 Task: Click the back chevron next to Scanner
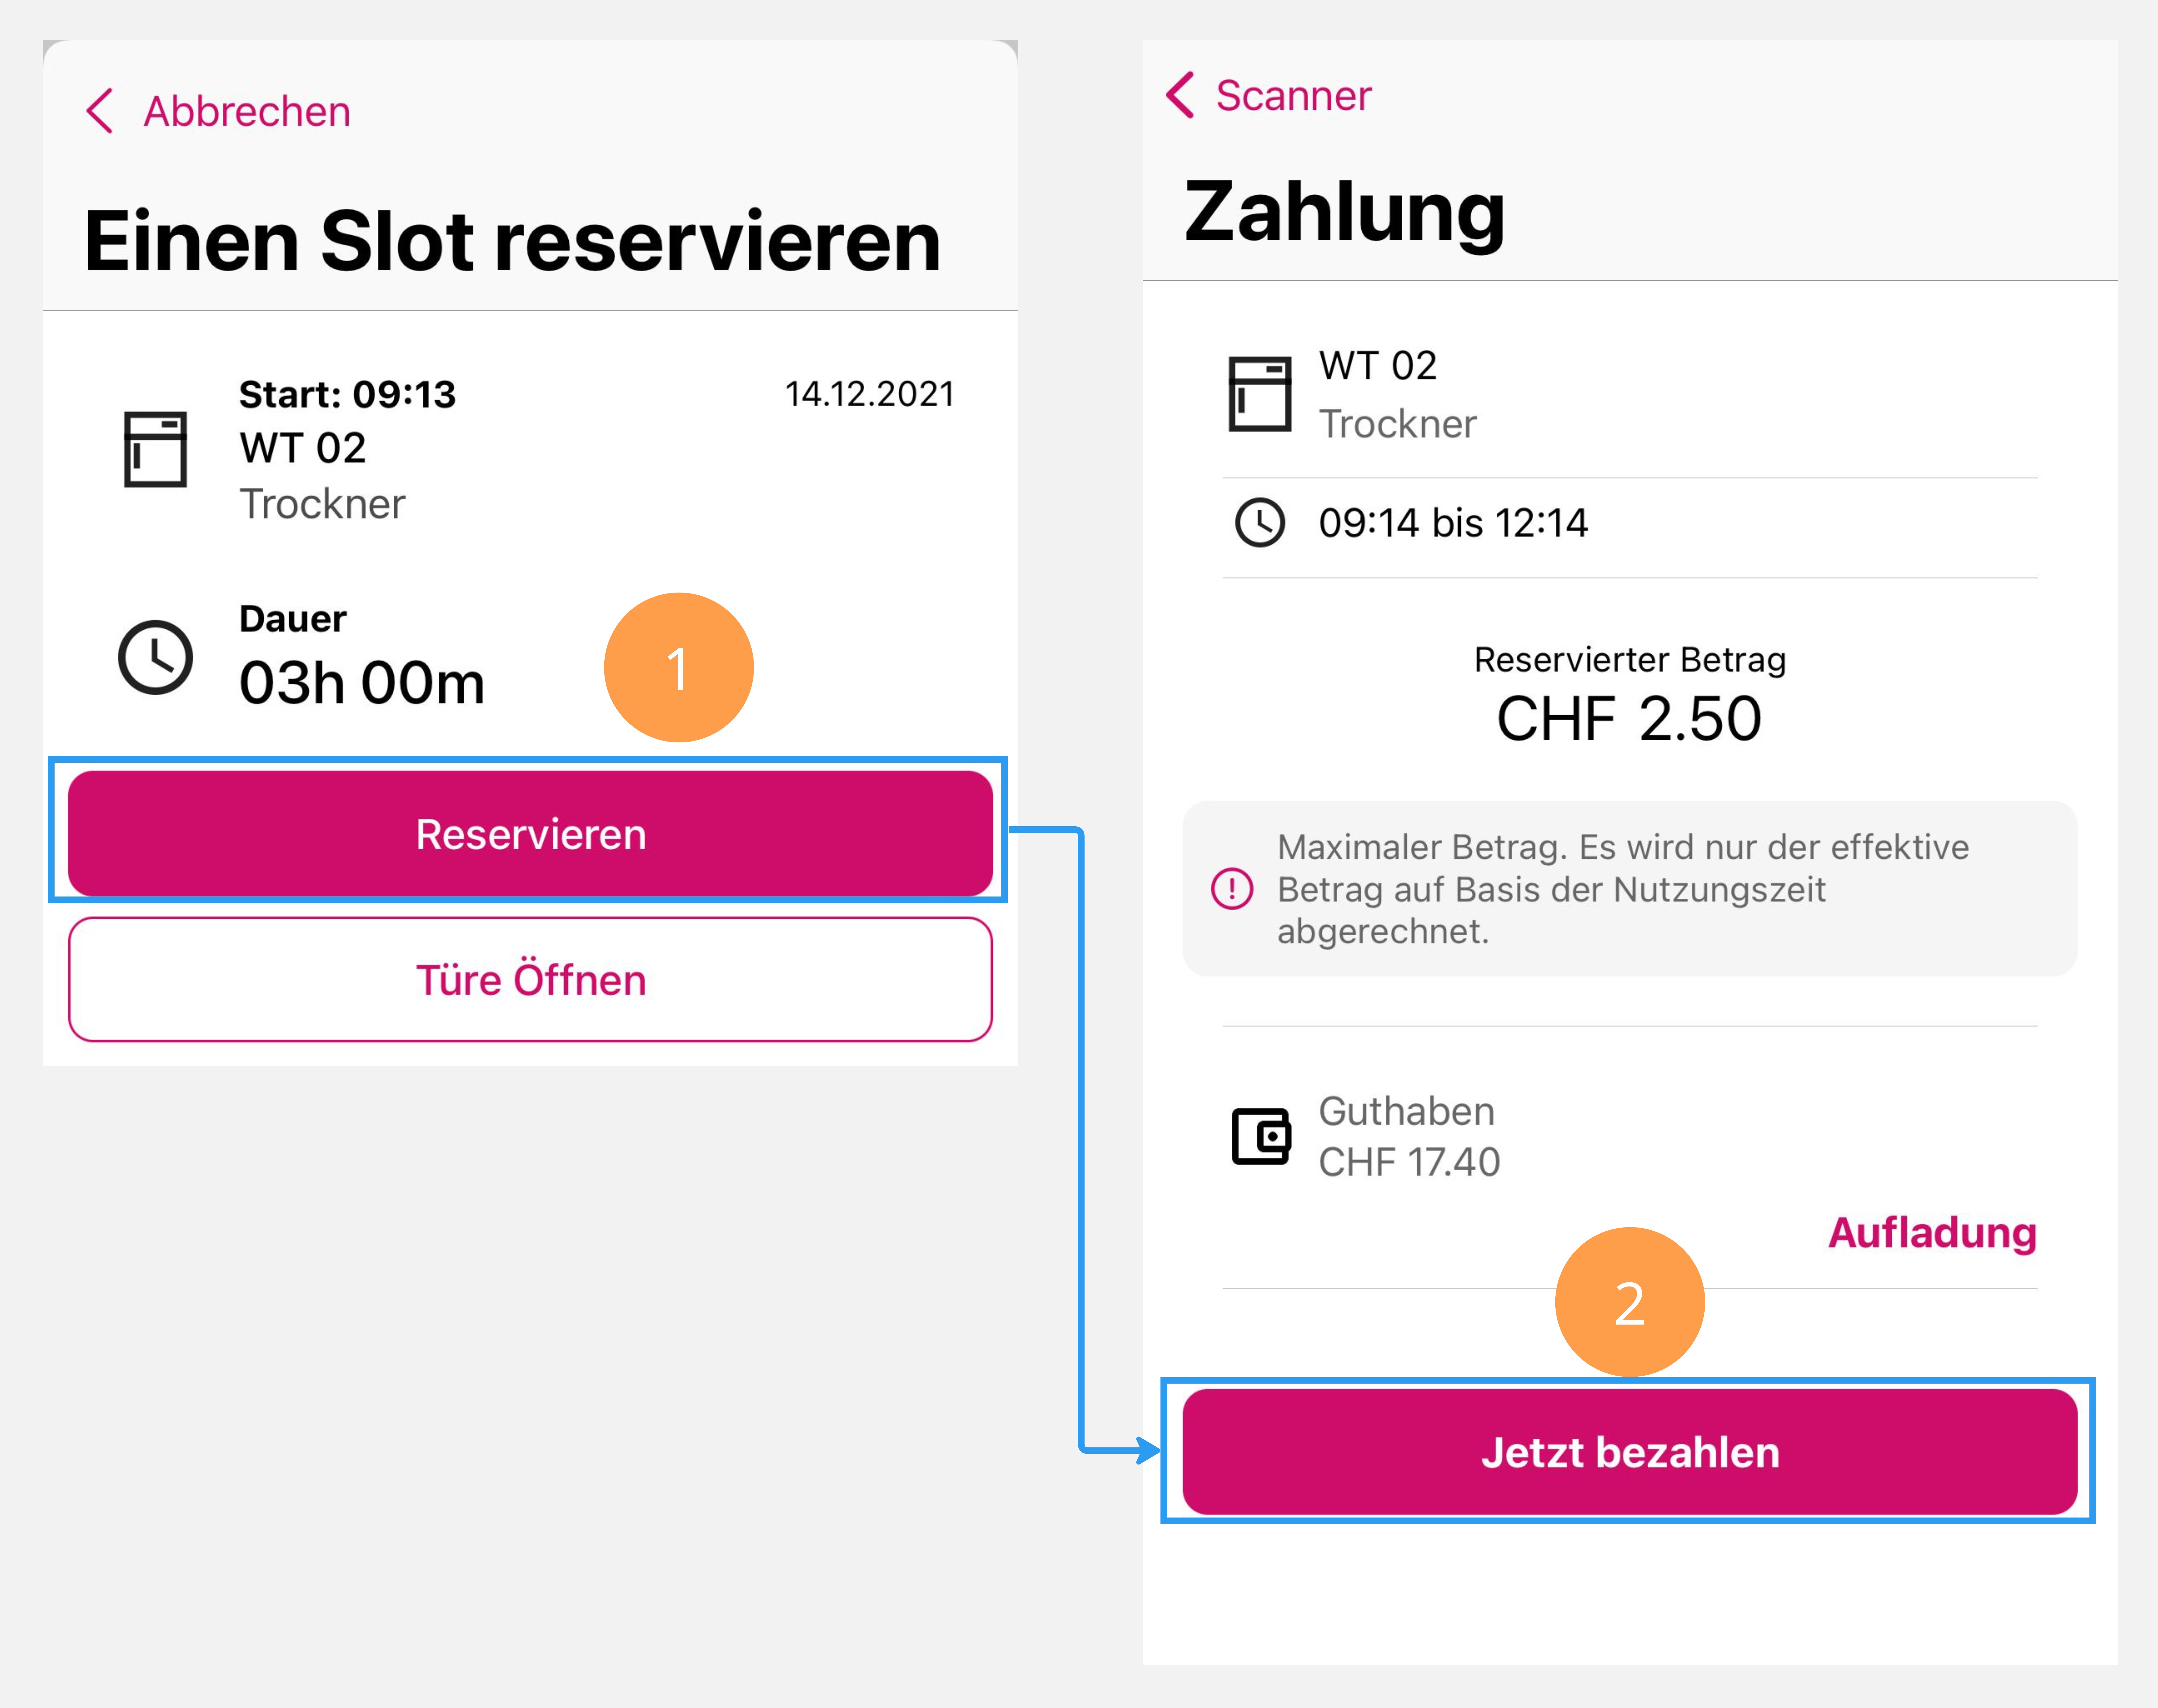[x=1181, y=95]
